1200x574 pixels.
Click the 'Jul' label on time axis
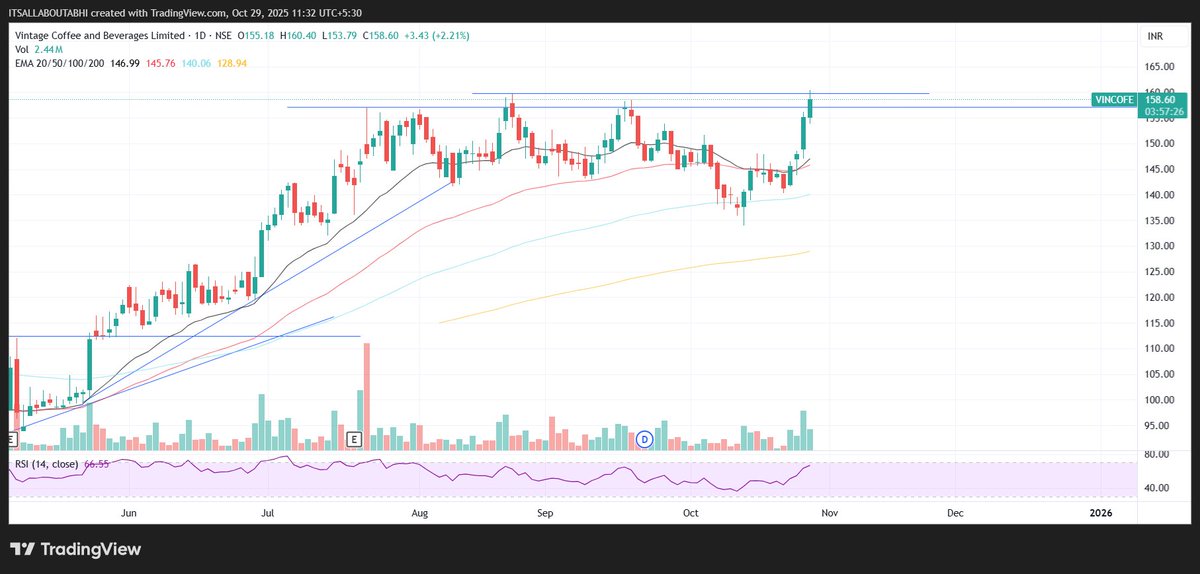pyautogui.click(x=267, y=513)
